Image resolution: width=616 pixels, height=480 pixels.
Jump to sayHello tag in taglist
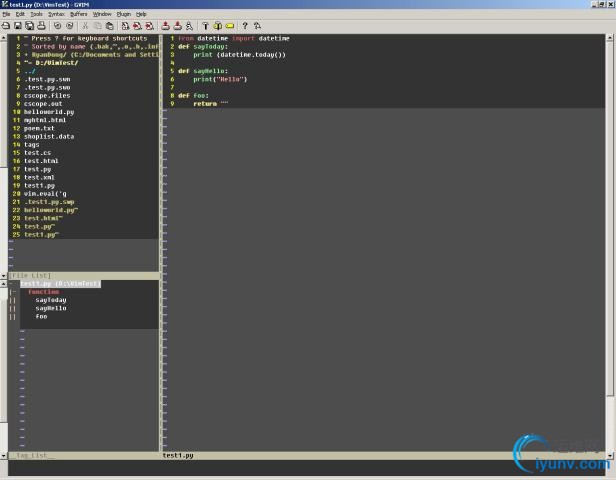click(51, 308)
